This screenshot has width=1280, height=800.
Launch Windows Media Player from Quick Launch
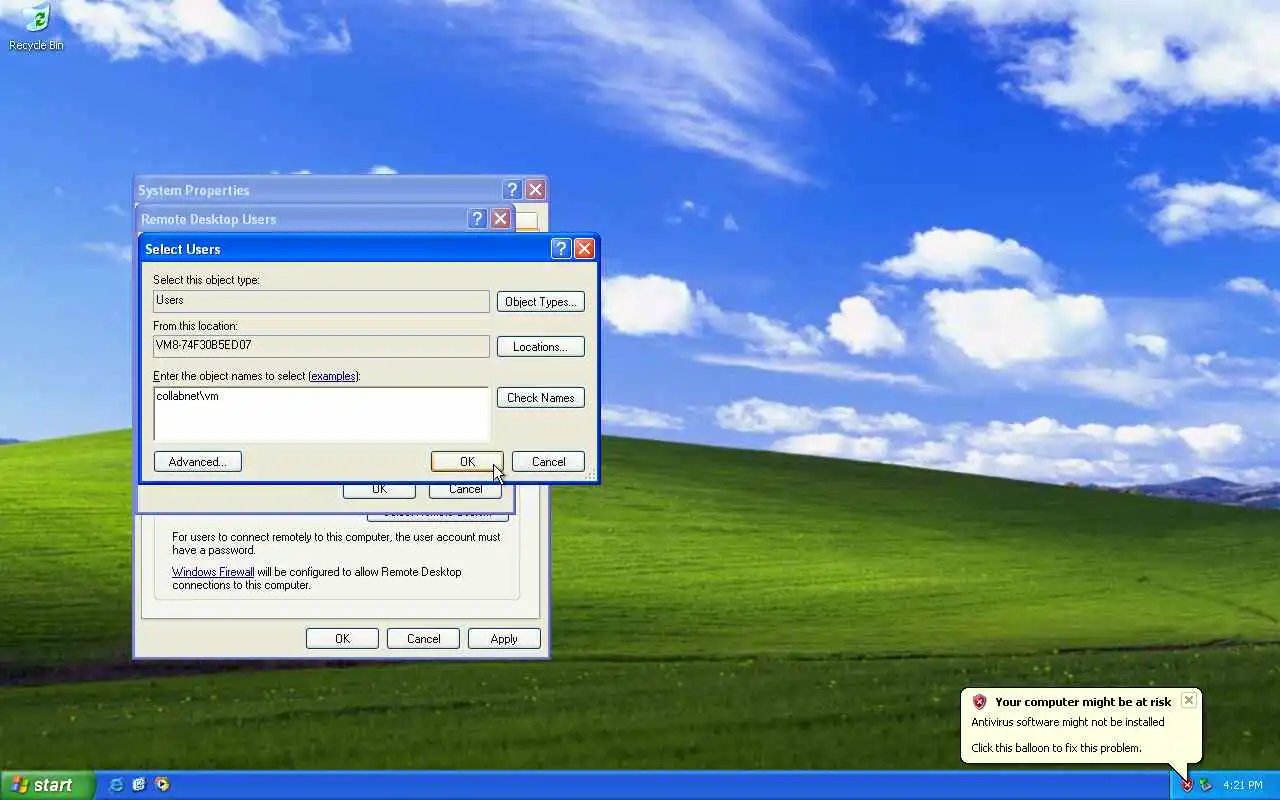[x=162, y=785]
